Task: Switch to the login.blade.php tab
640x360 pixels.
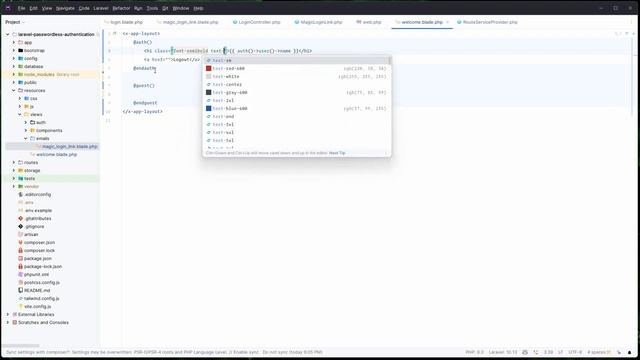Action: [x=124, y=22]
